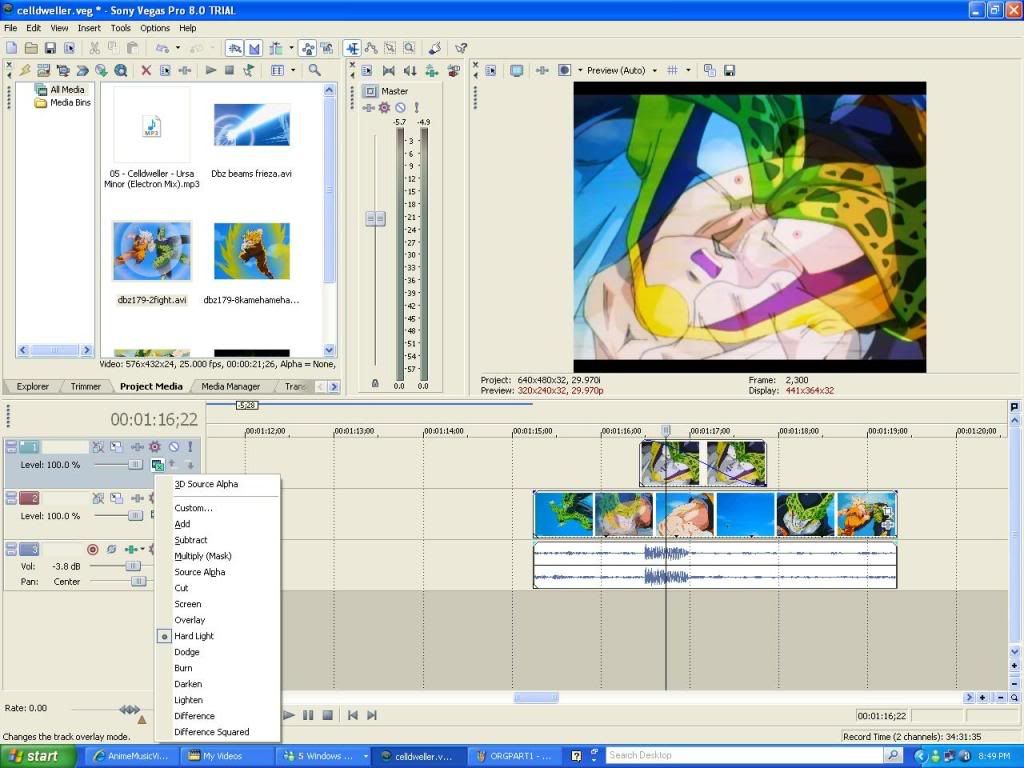Arm track 3 for record
This screenshot has width=1024, height=768.
coord(93,549)
